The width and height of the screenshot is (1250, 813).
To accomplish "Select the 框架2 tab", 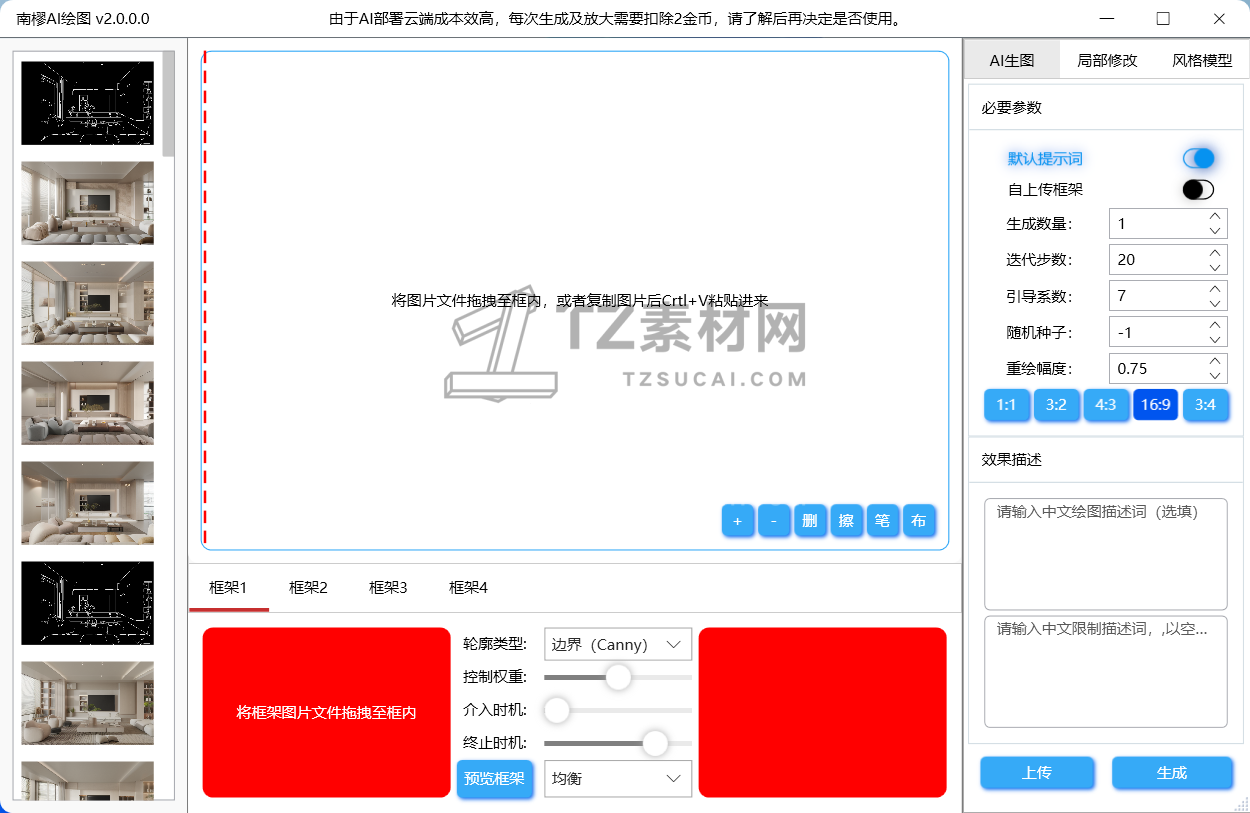I will [x=308, y=588].
